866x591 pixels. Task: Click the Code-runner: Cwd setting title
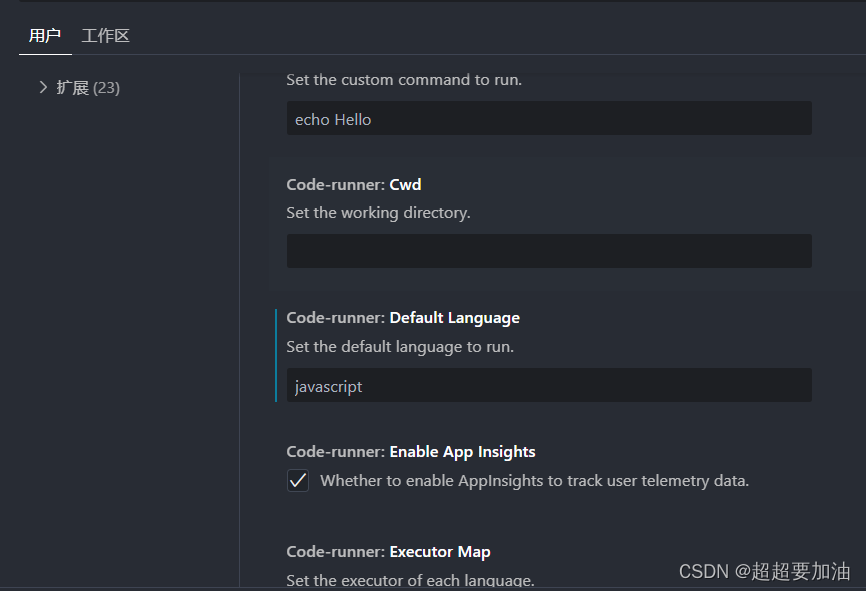pyautogui.click(x=353, y=184)
